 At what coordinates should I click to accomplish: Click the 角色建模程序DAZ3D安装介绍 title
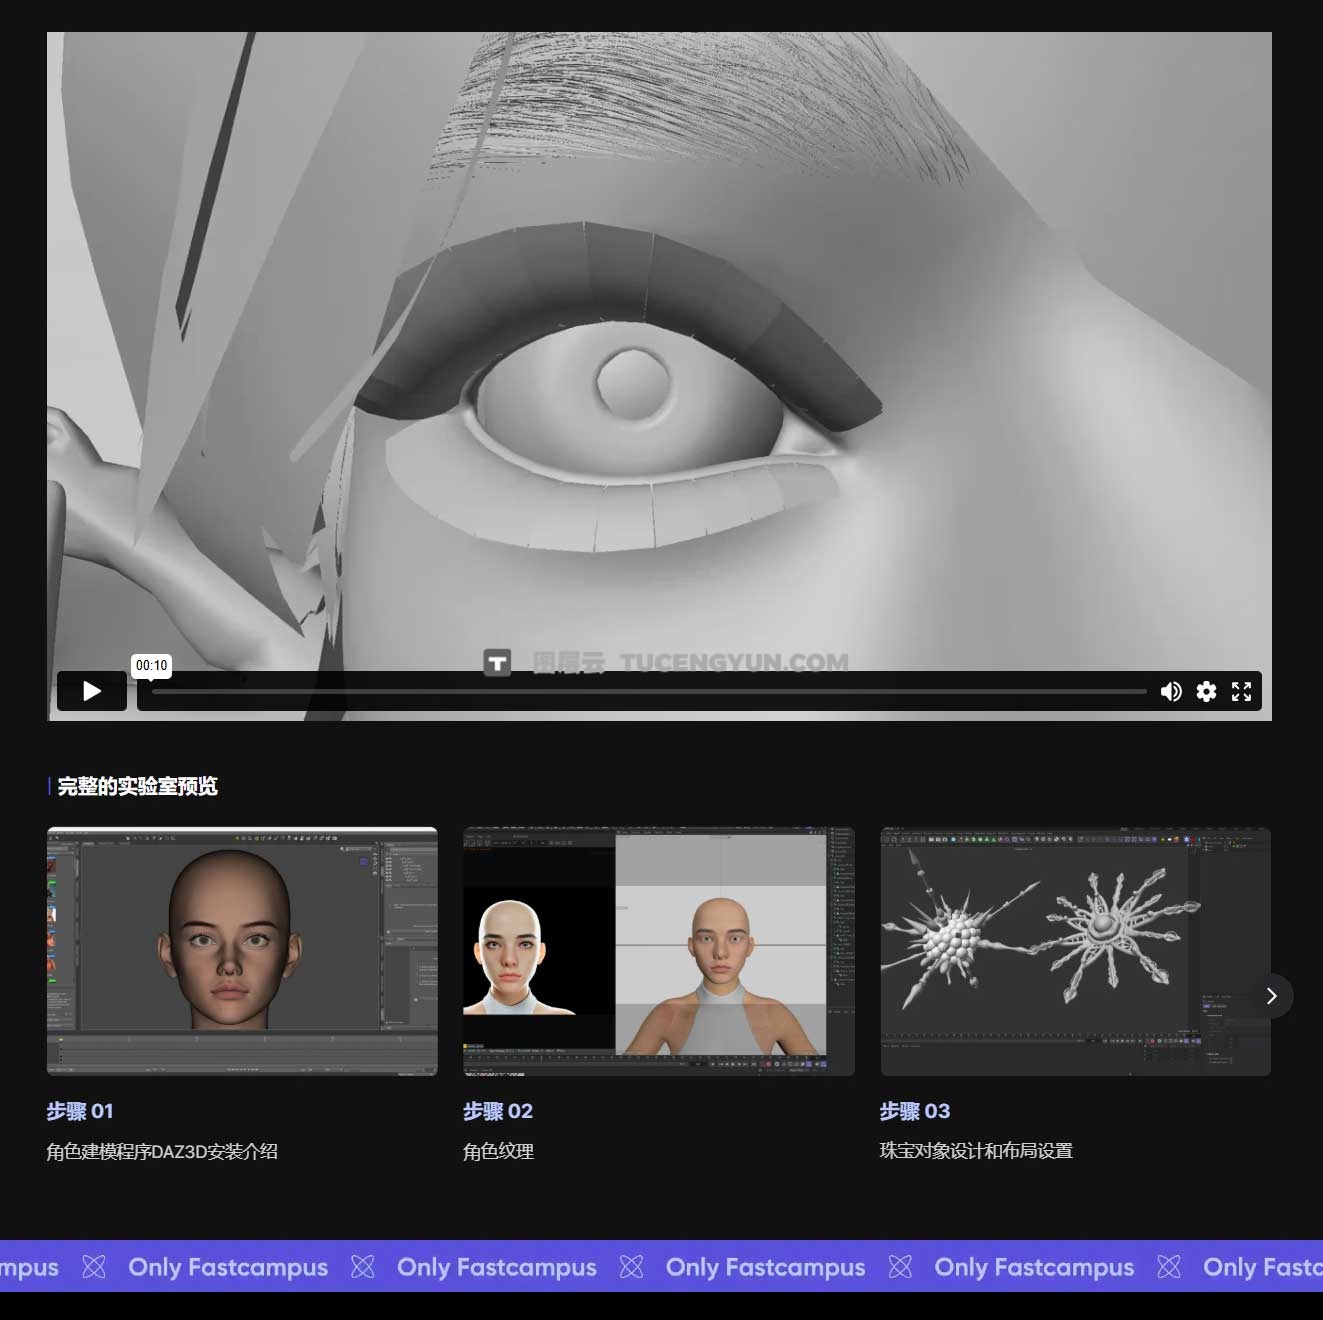(x=162, y=1151)
